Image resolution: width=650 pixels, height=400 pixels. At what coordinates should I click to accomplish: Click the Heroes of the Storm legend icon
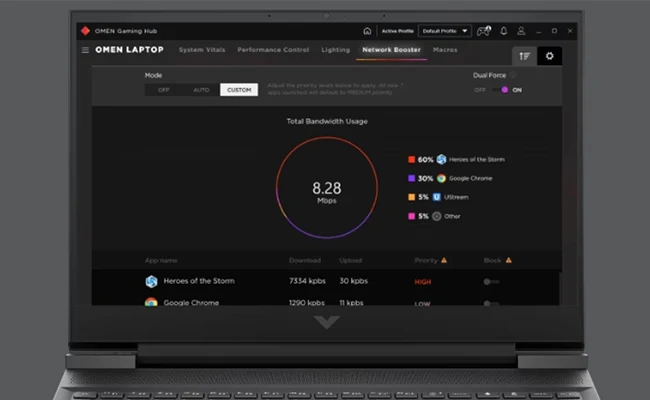tap(441, 159)
